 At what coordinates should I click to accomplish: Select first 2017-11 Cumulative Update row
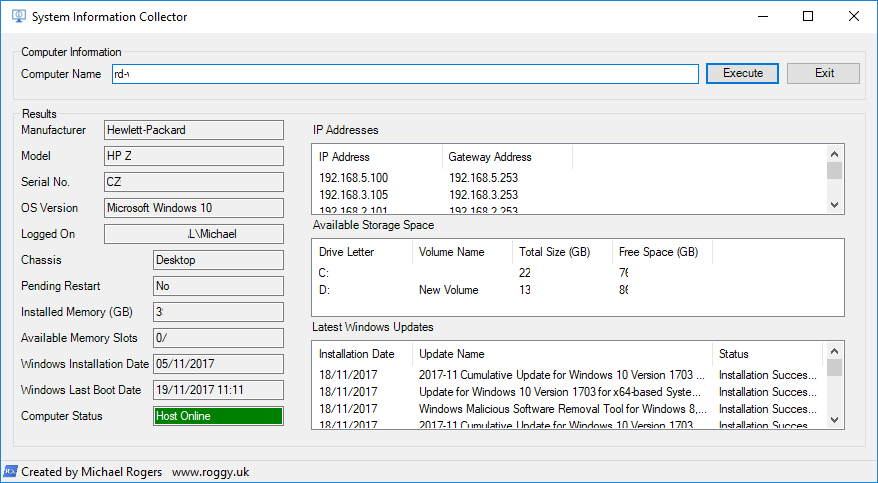click(569, 375)
